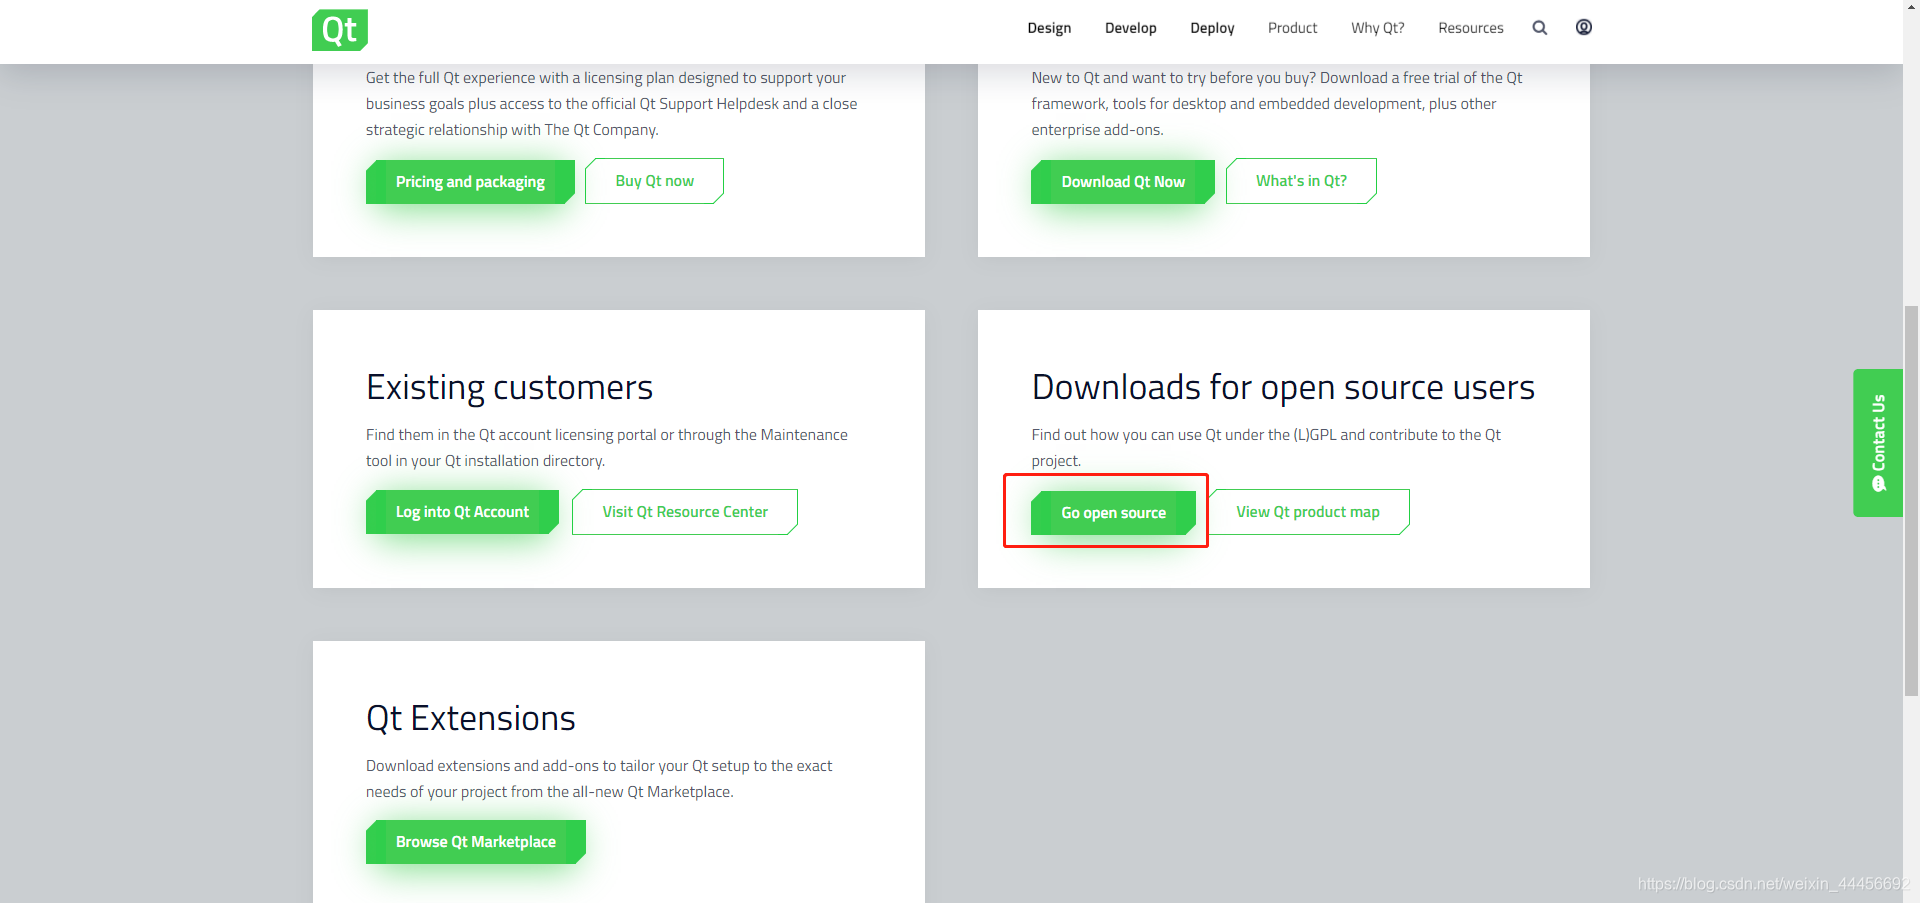Visit Qt Resource Center
Image resolution: width=1920 pixels, height=903 pixels.
[685, 512]
